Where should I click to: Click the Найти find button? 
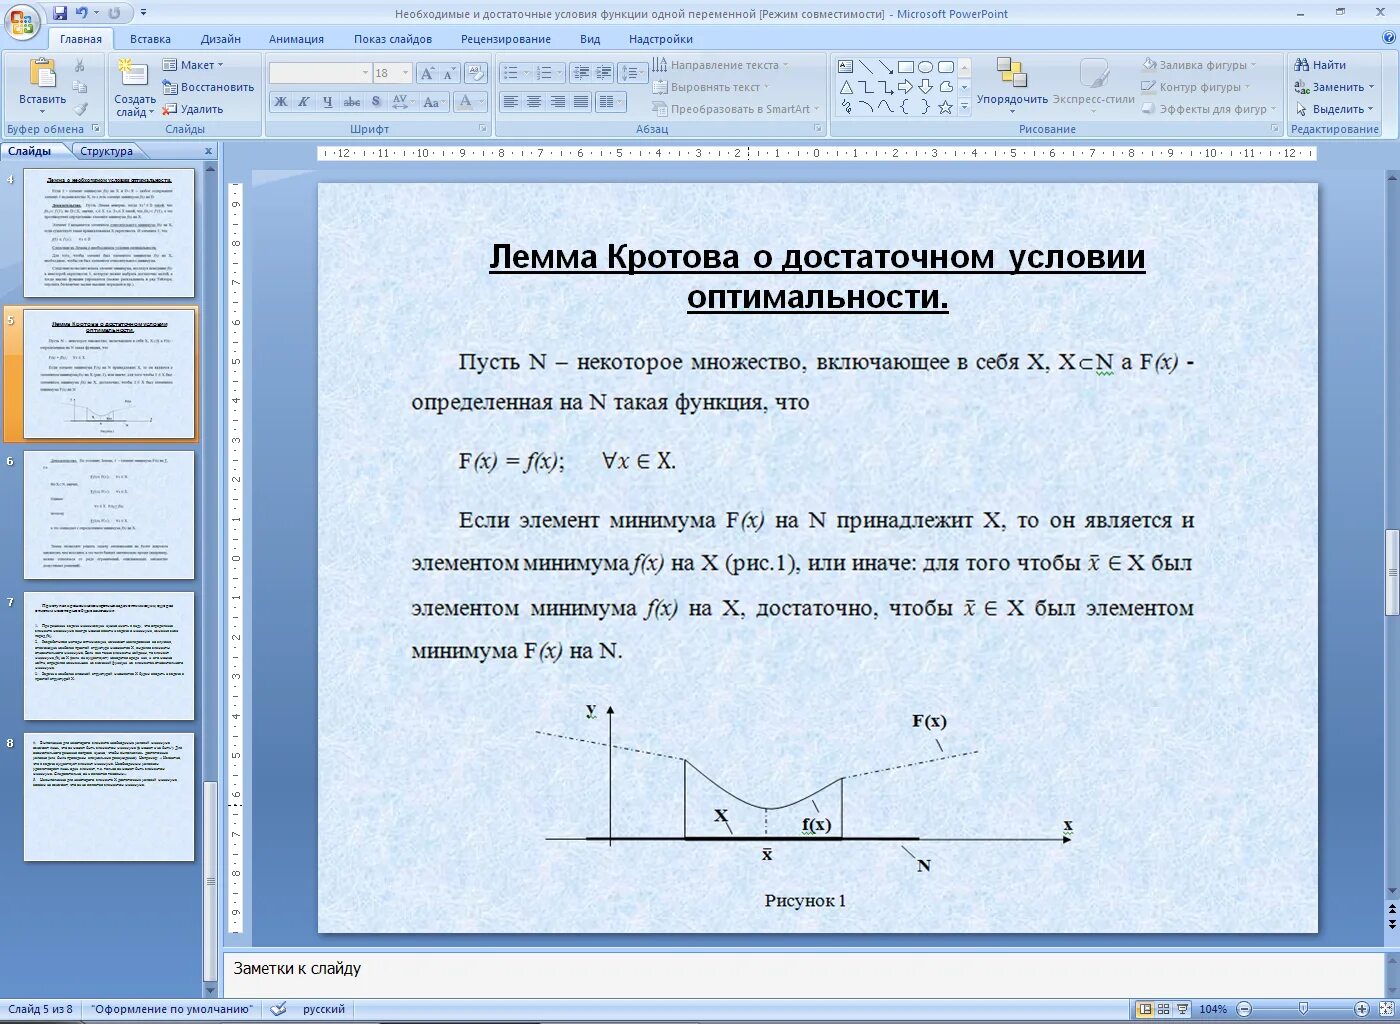(x=1320, y=65)
